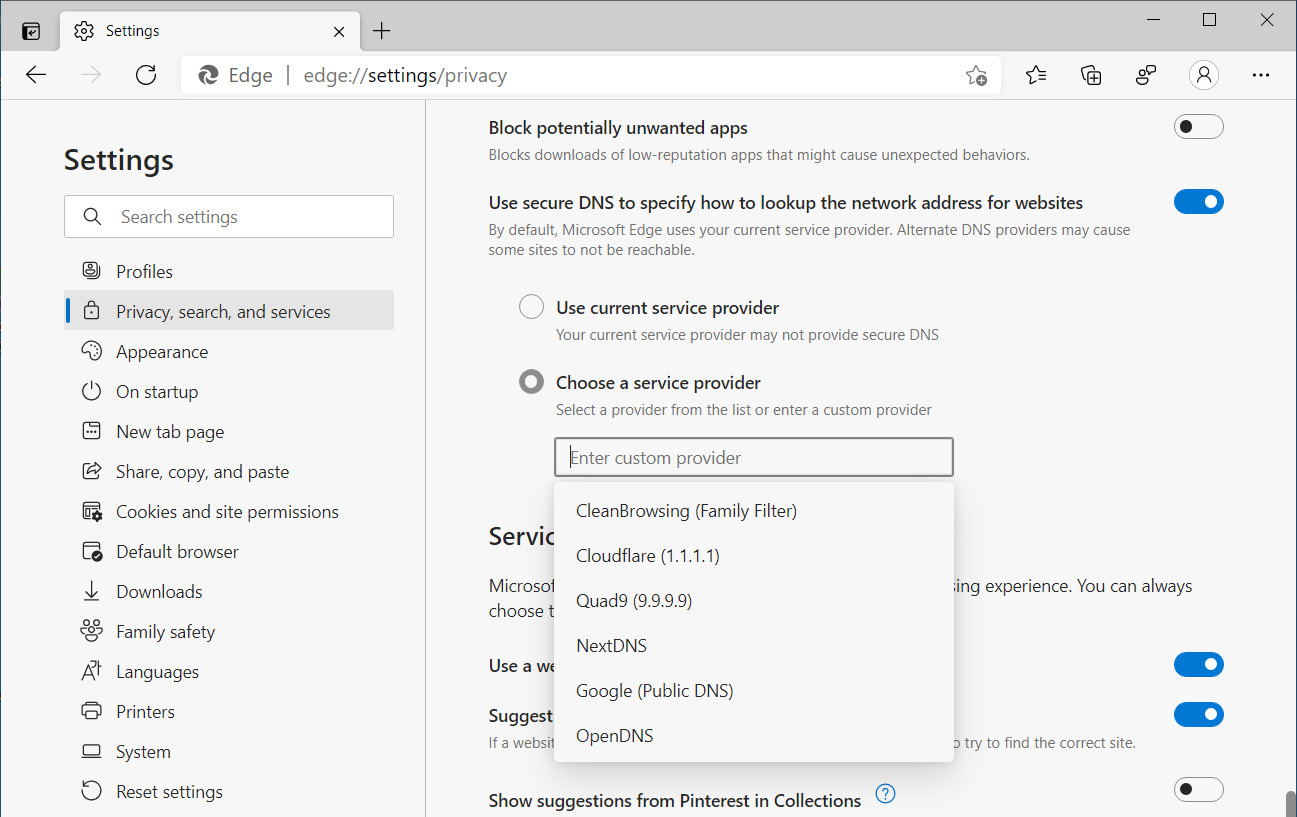This screenshot has height=817, width=1297.
Task: Click the Enter custom provider field
Action: click(x=754, y=457)
